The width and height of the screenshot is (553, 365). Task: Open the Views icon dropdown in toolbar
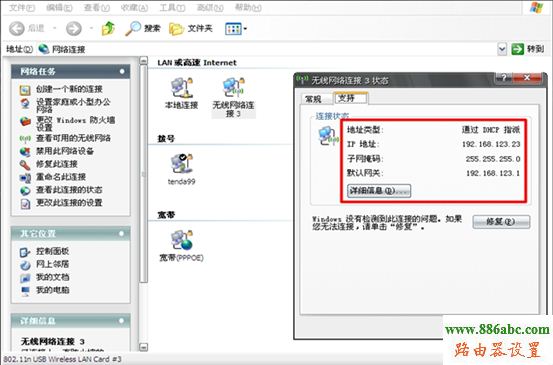pyautogui.click(x=236, y=29)
